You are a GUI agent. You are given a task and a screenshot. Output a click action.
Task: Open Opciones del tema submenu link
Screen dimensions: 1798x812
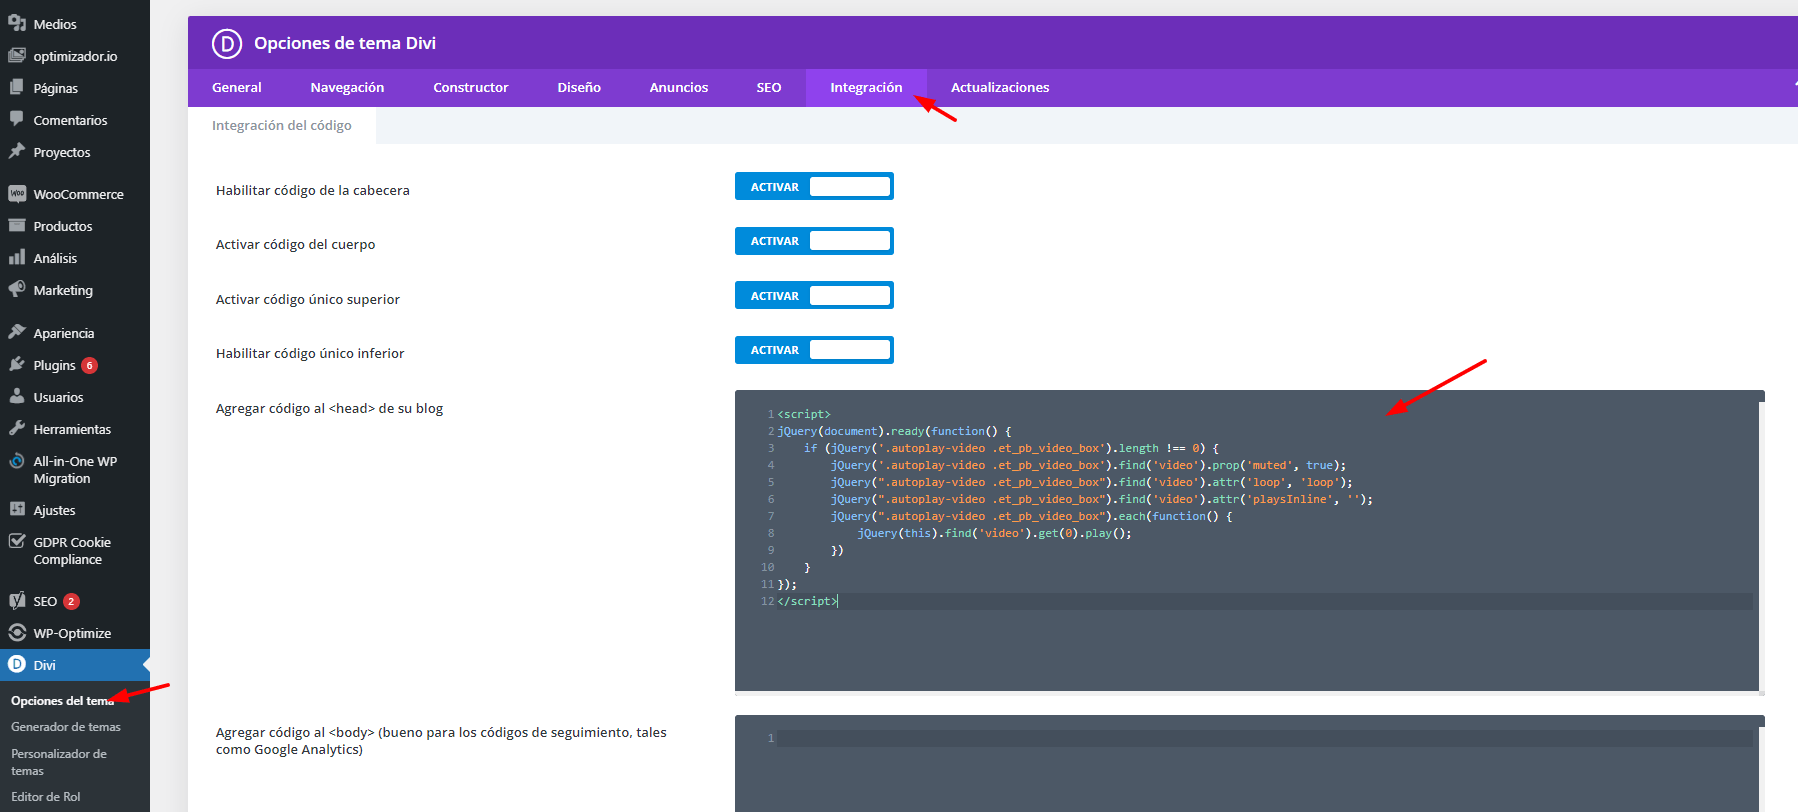pyautogui.click(x=62, y=700)
